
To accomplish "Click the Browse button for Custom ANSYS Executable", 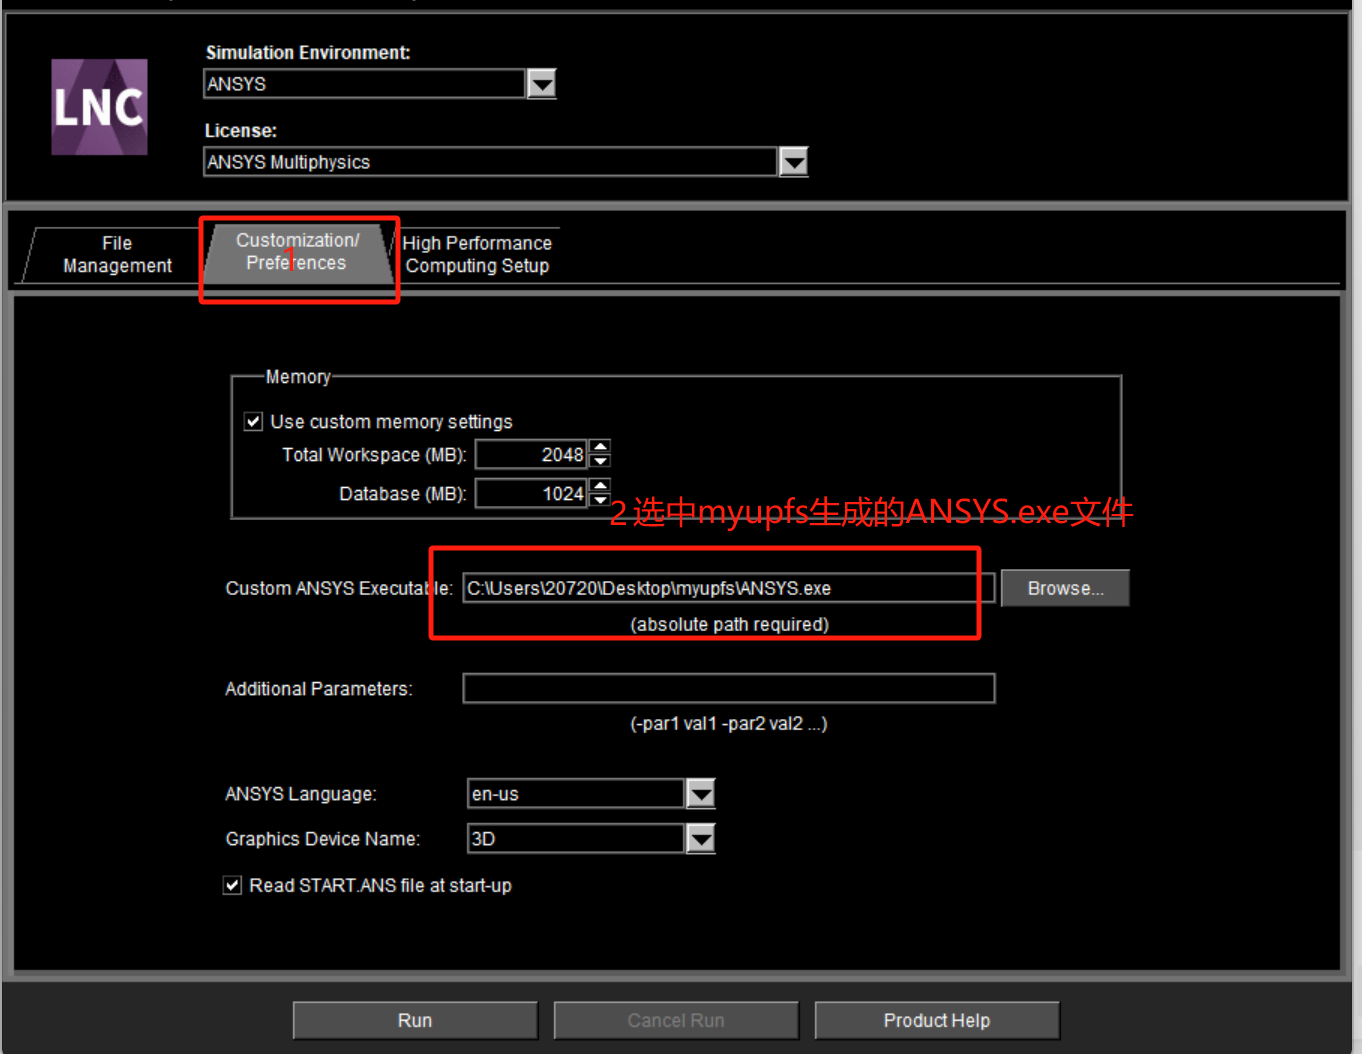I will [1064, 588].
